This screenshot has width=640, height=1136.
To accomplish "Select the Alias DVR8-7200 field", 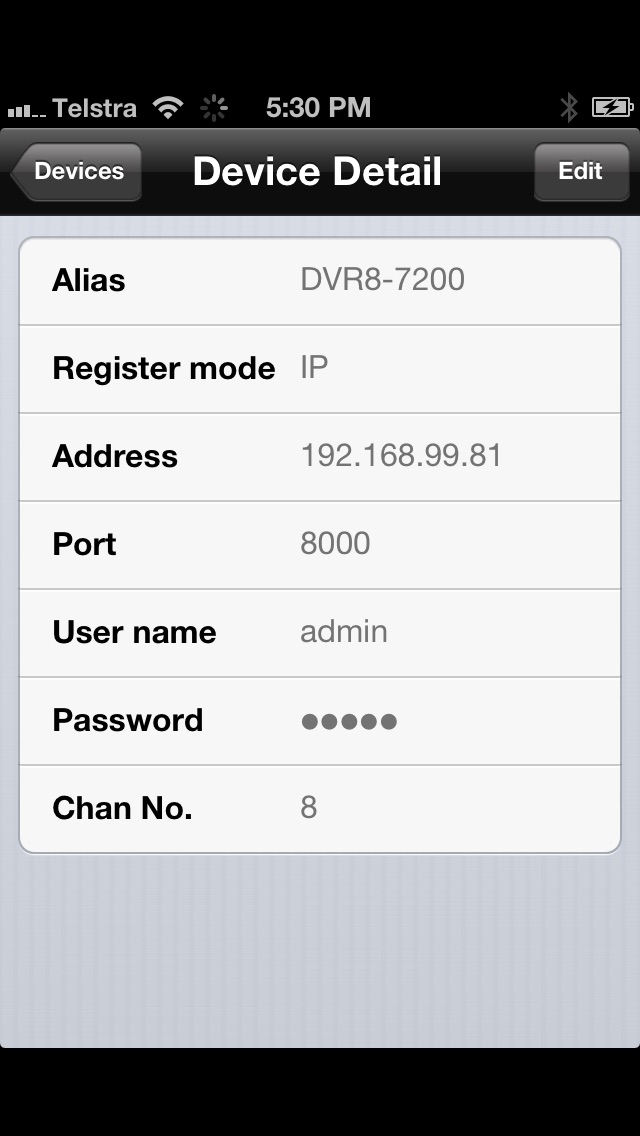I will tap(320, 281).
